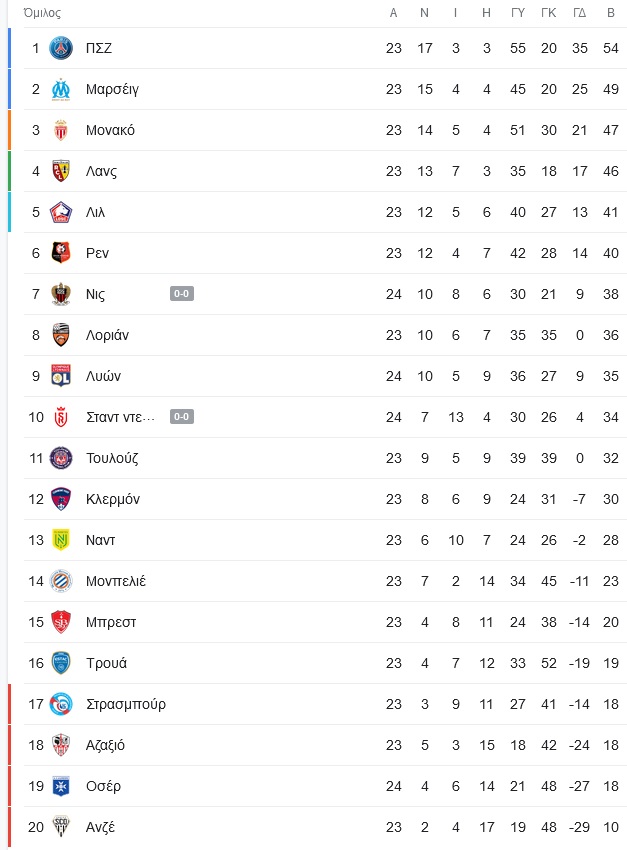Click the Μαρσέιγ club logo
Image resolution: width=627 pixels, height=850 pixels.
[x=61, y=89]
